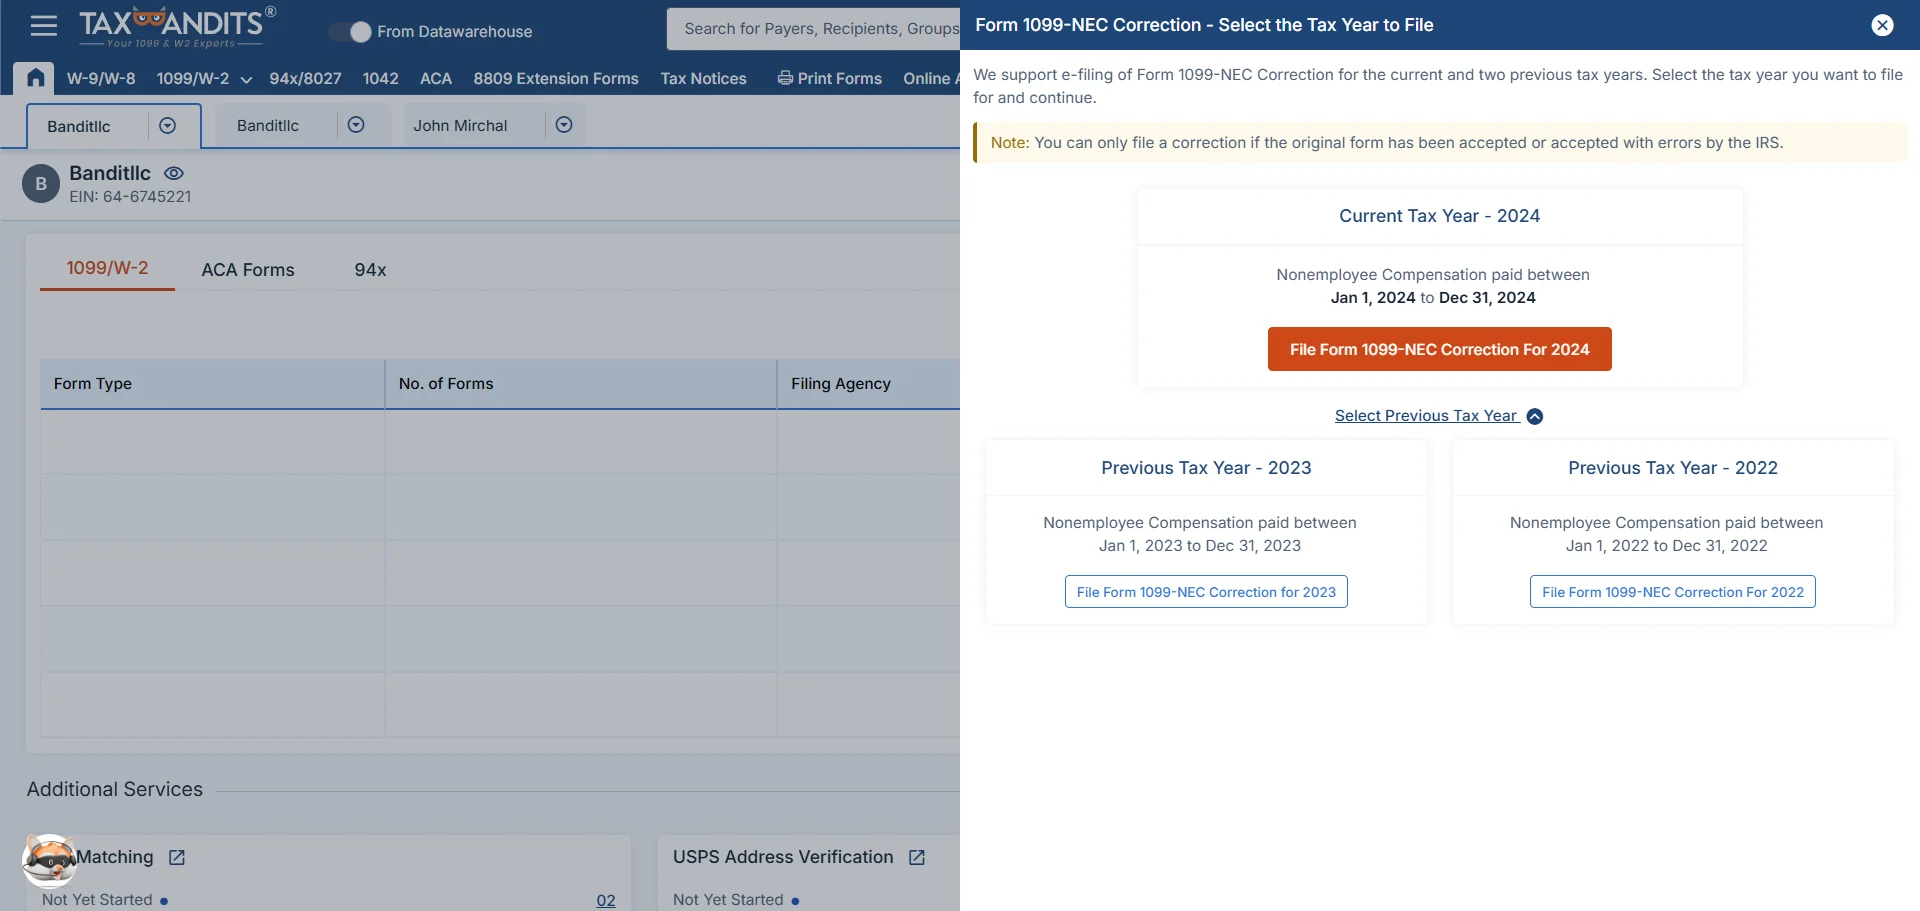The width and height of the screenshot is (1920, 911).
Task: Click the Print Forms printer icon
Action: tap(785, 78)
